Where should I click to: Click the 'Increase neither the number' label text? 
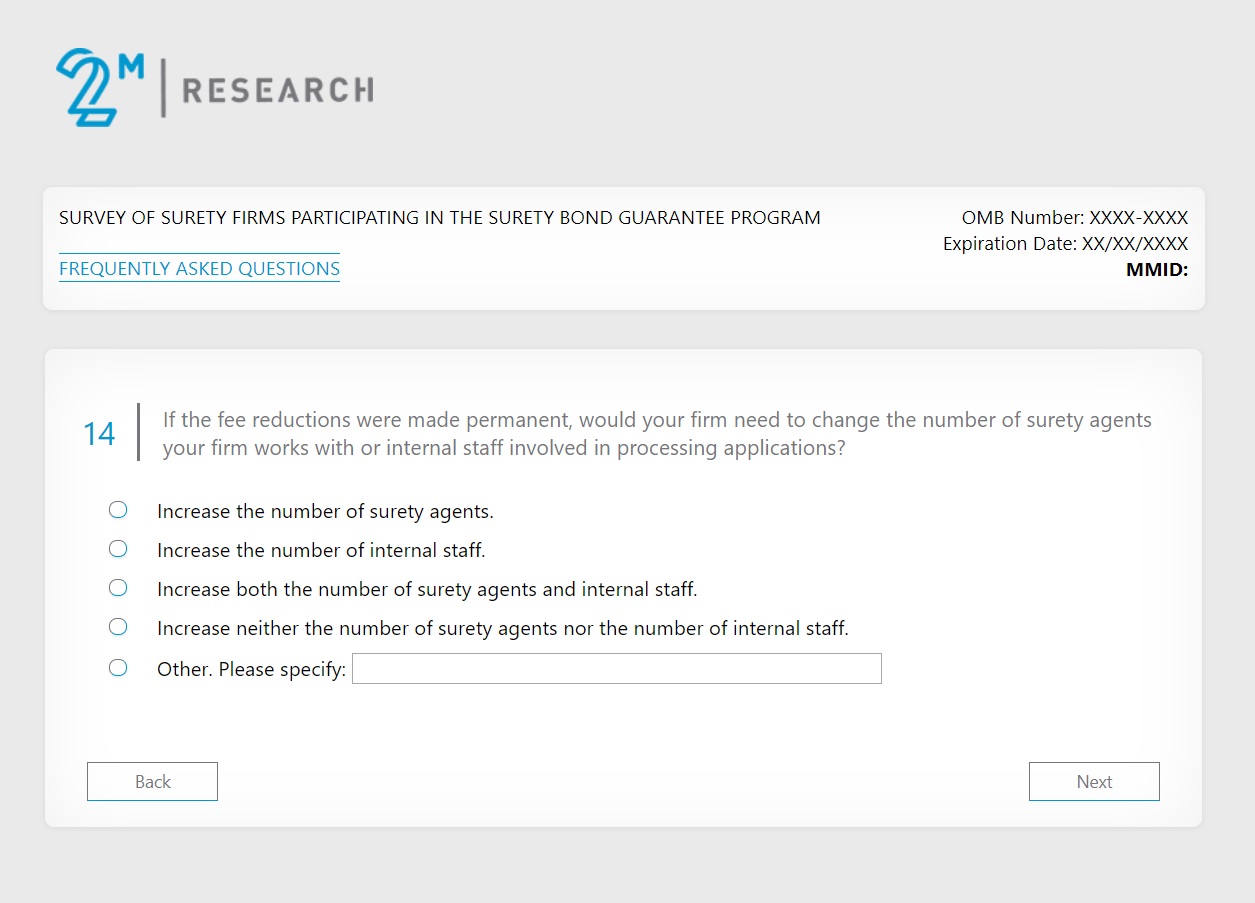pyautogui.click(x=502, y=629)
